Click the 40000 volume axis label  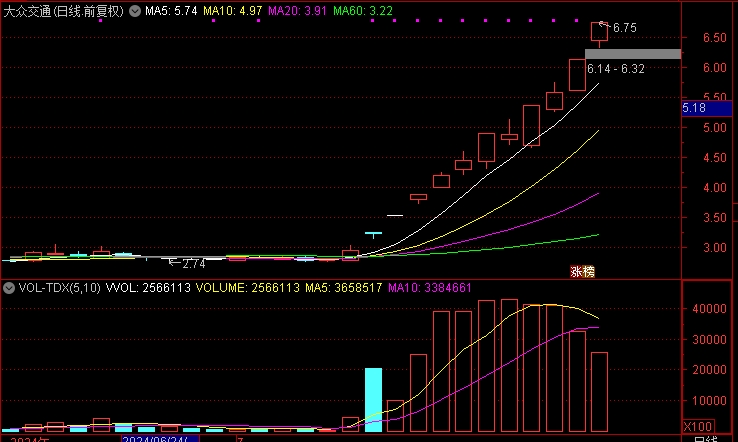pyautogui.click(x=709, y=309)
